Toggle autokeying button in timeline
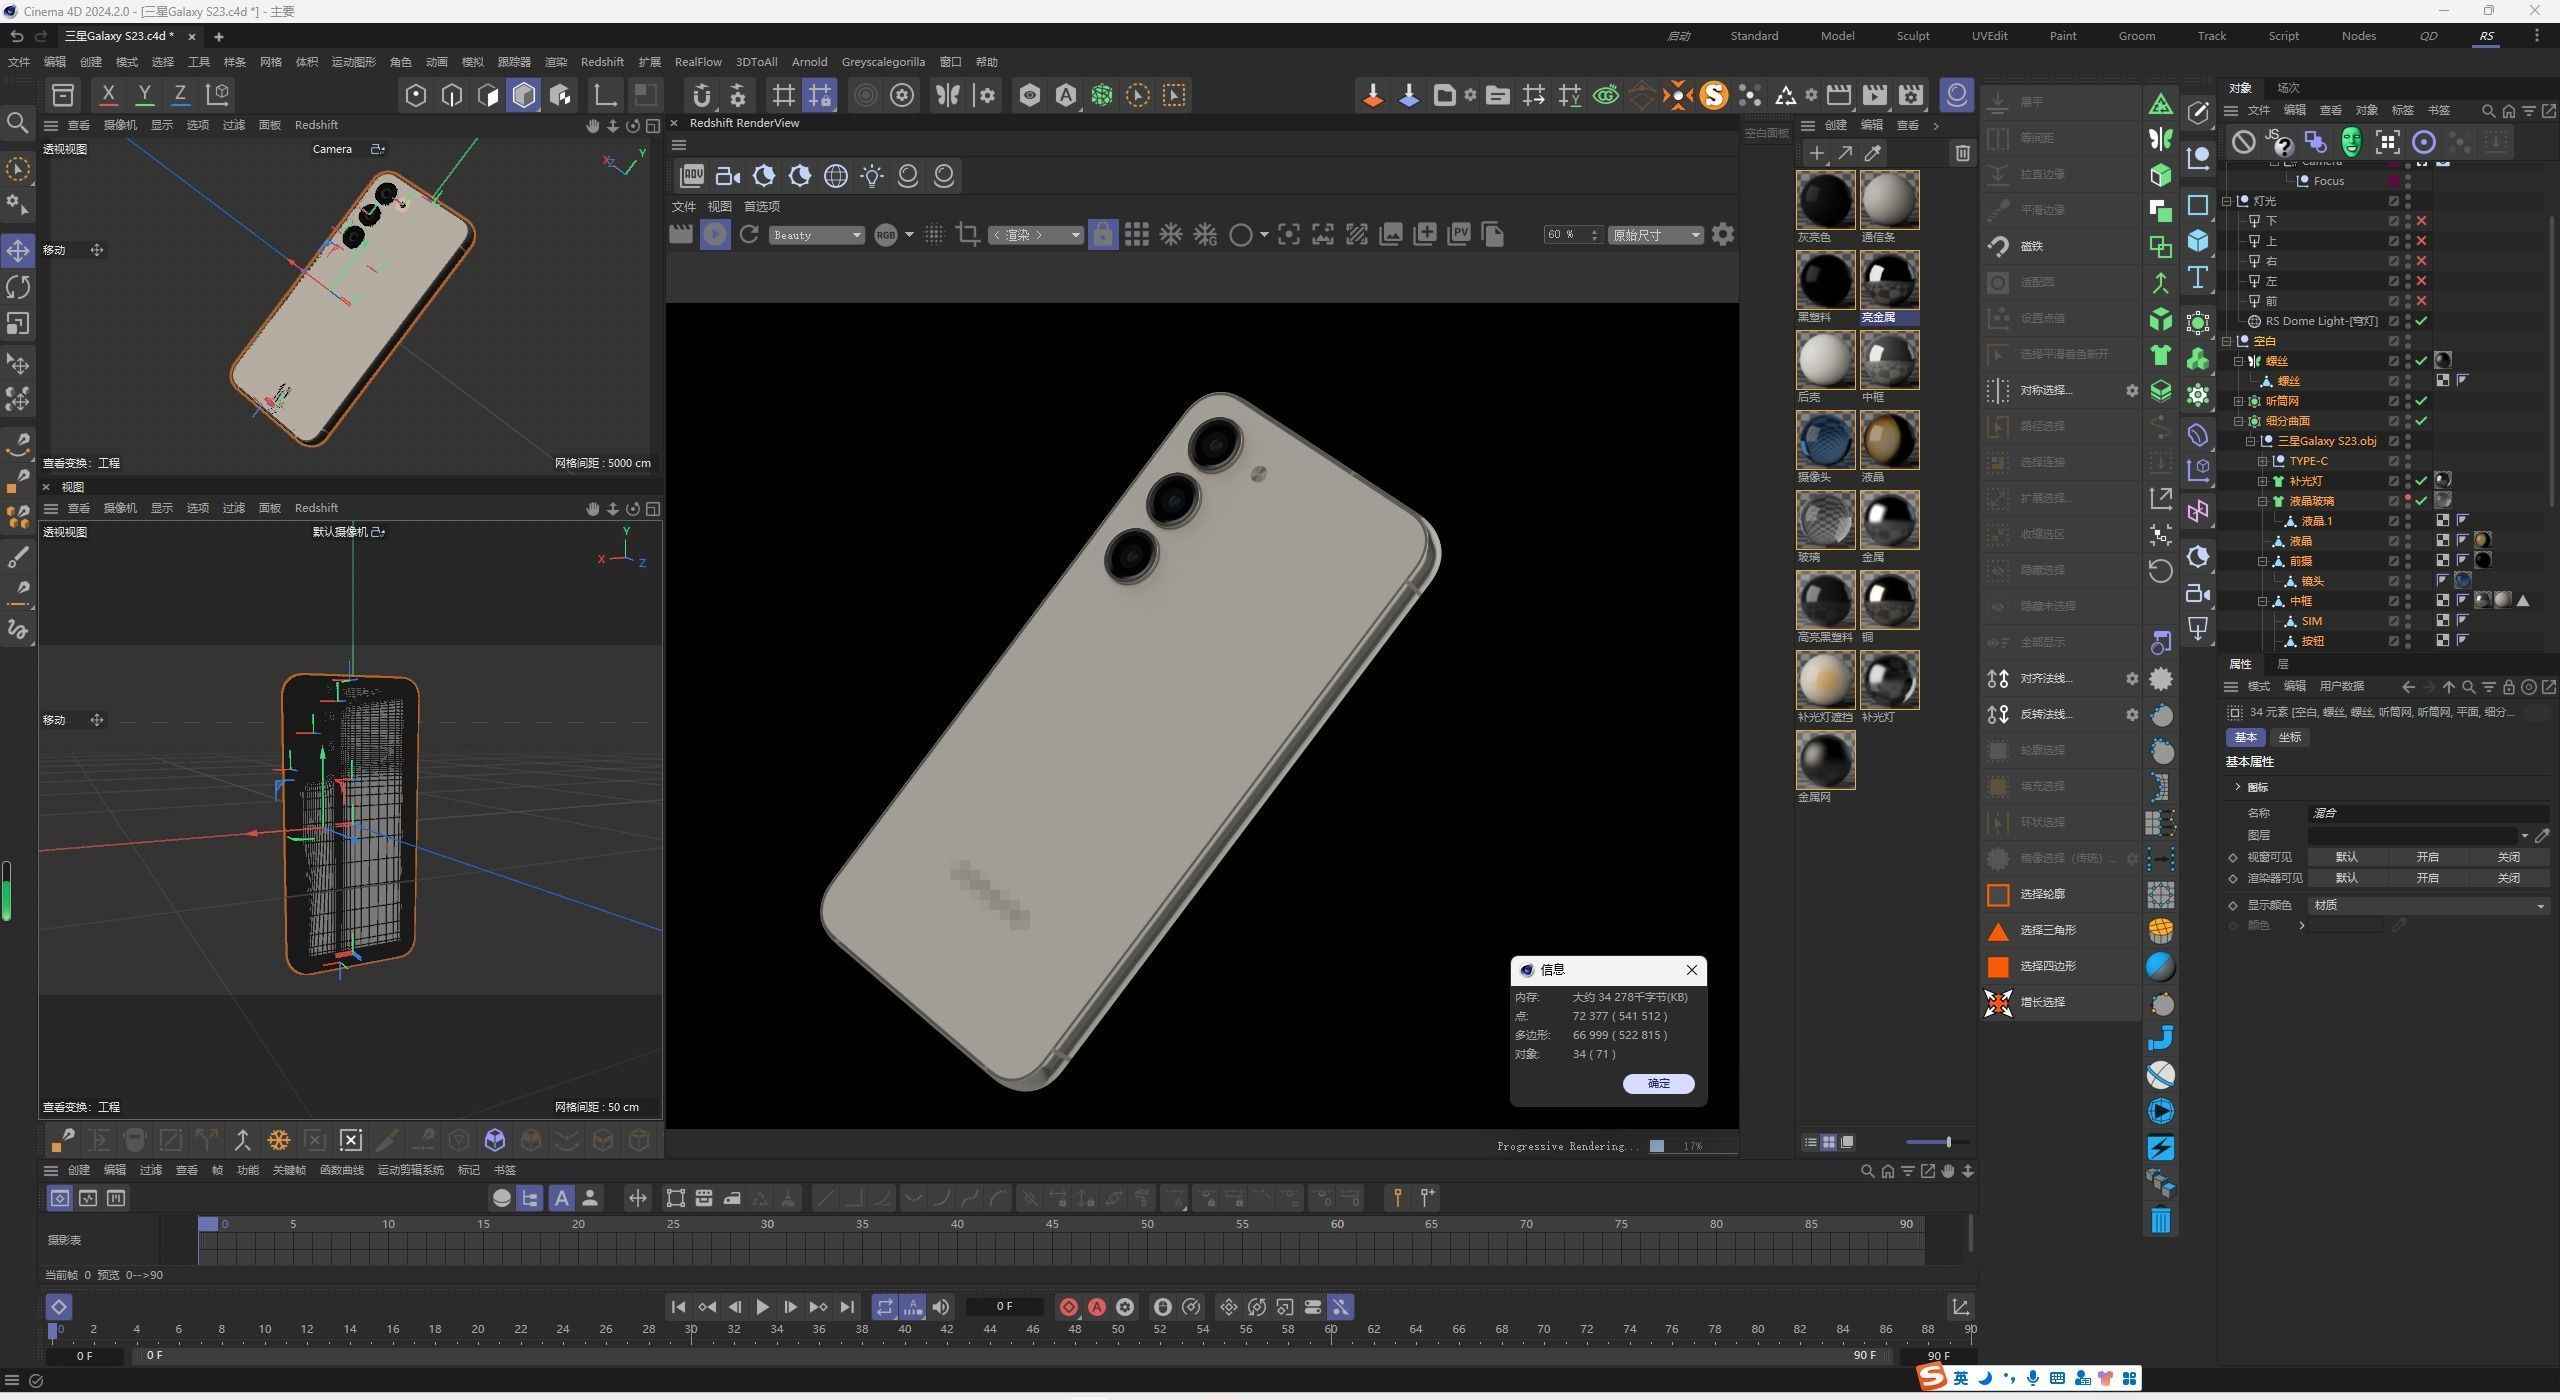Viewport: 2560px width, 1400px height. coord(1097,1307)
